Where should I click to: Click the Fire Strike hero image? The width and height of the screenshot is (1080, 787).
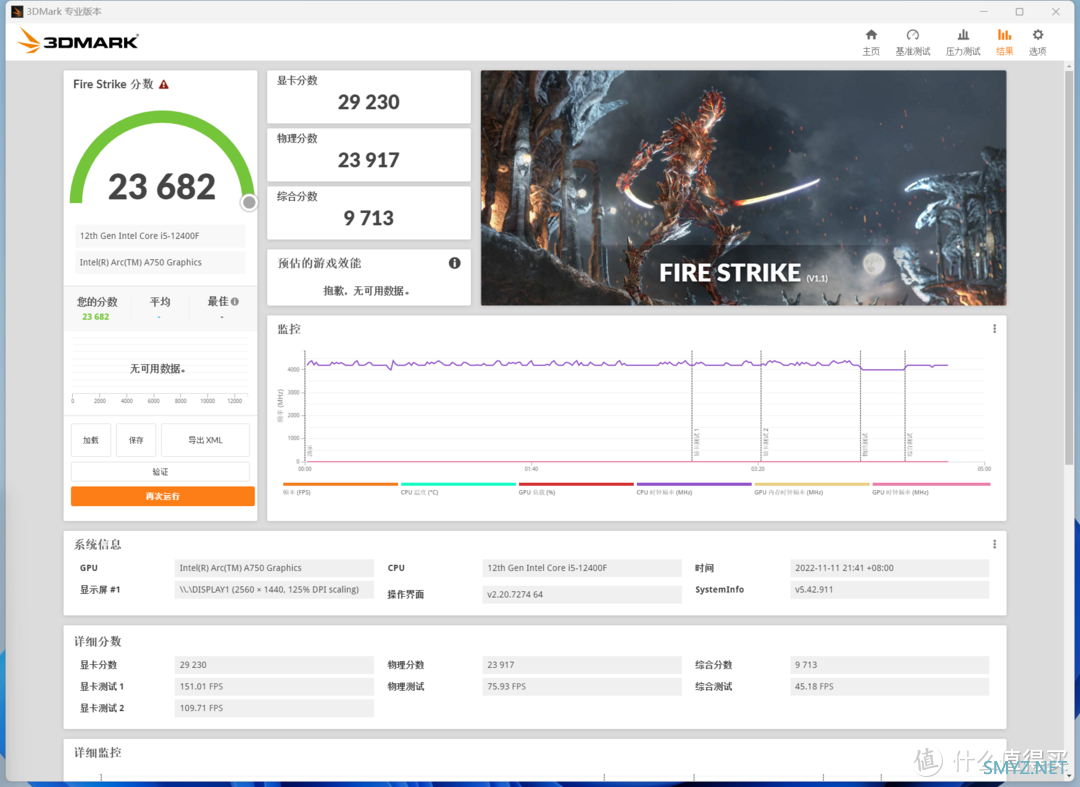point(743,188)
